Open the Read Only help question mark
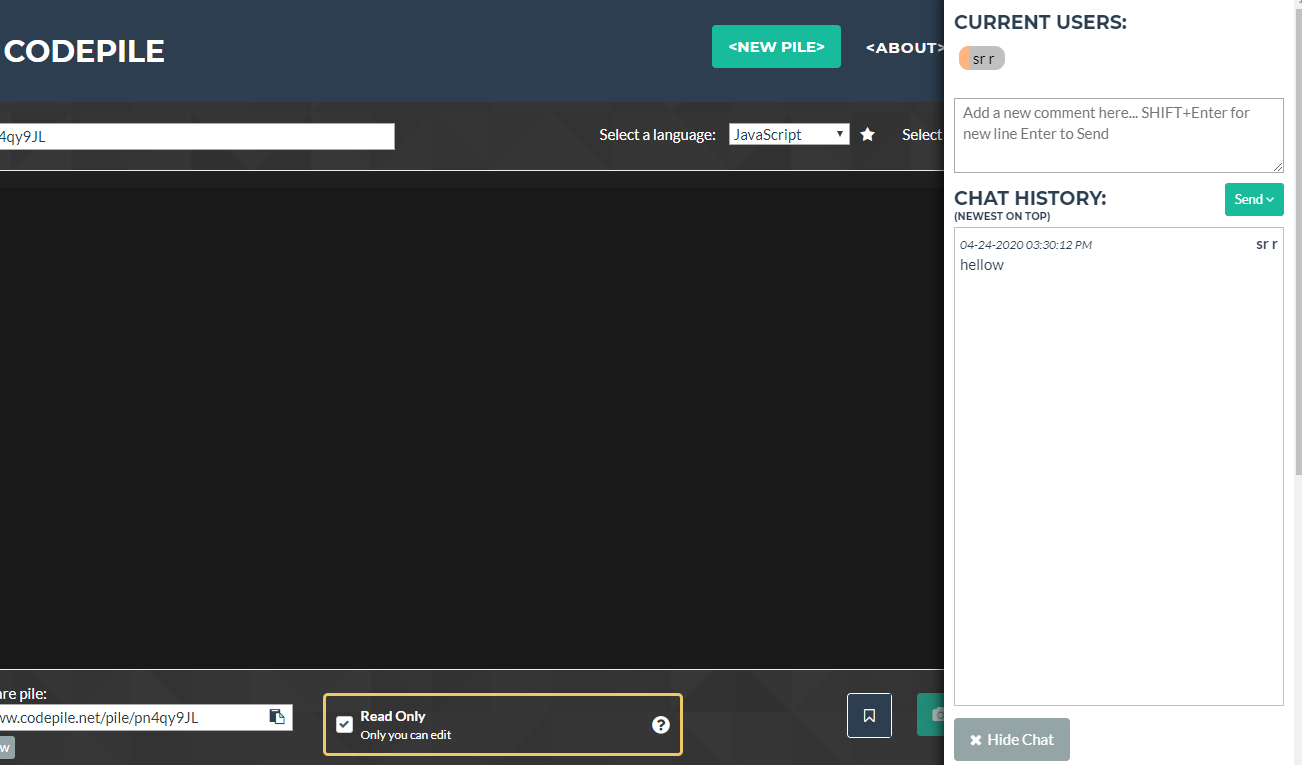Screen dimensions: 1302x765 (660, 725)
